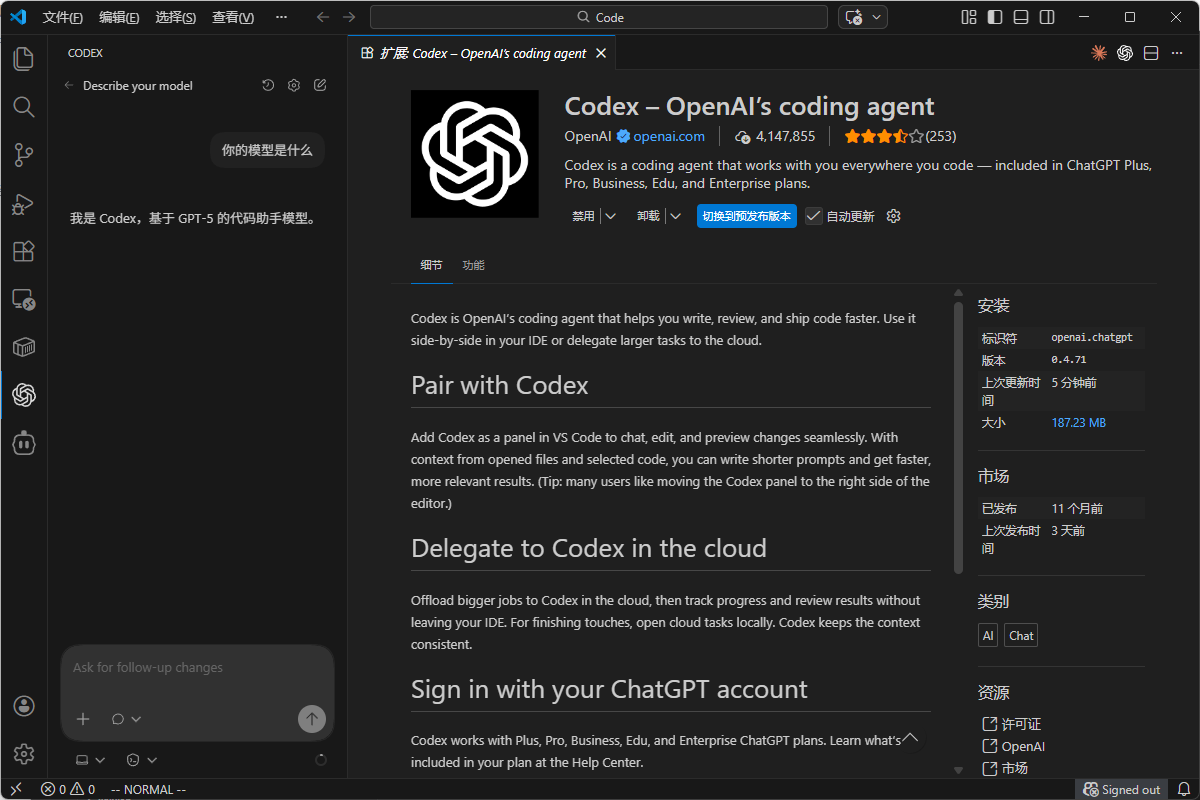
Task: Toggle the 自动更新 checkbox
Action: pos(814,216)
